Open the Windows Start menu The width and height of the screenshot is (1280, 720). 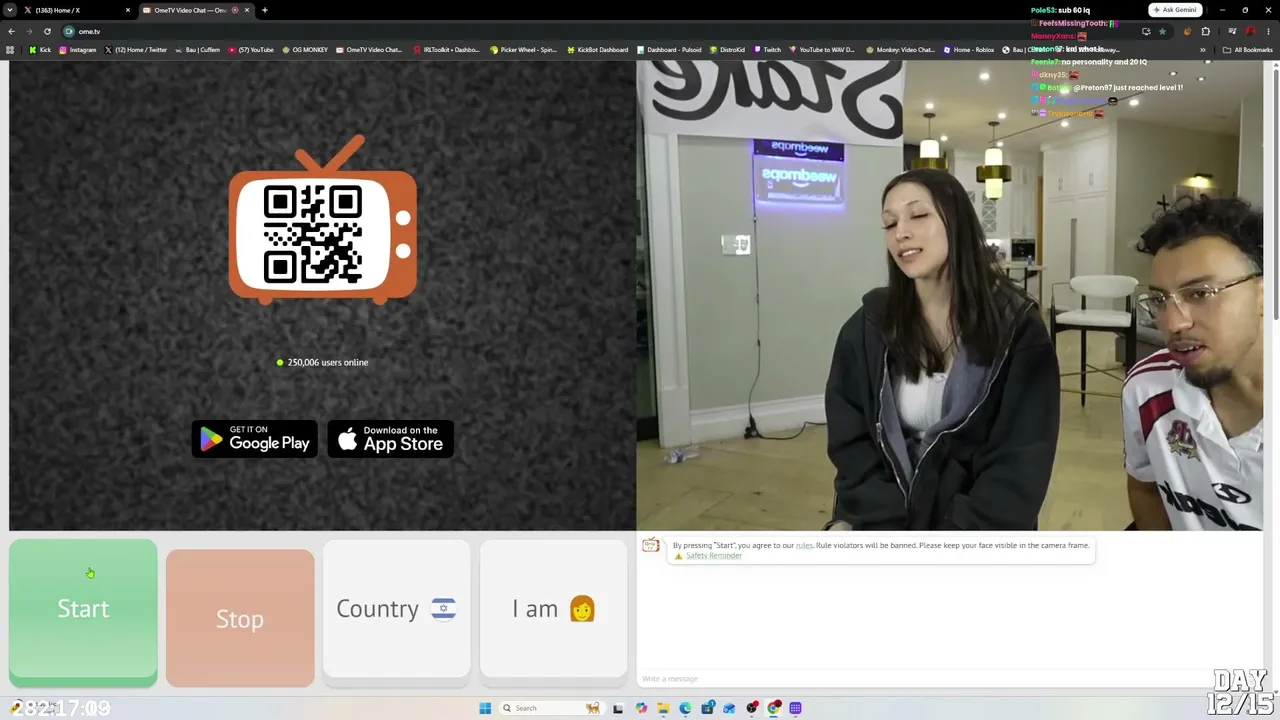click(x=485, y=708)
